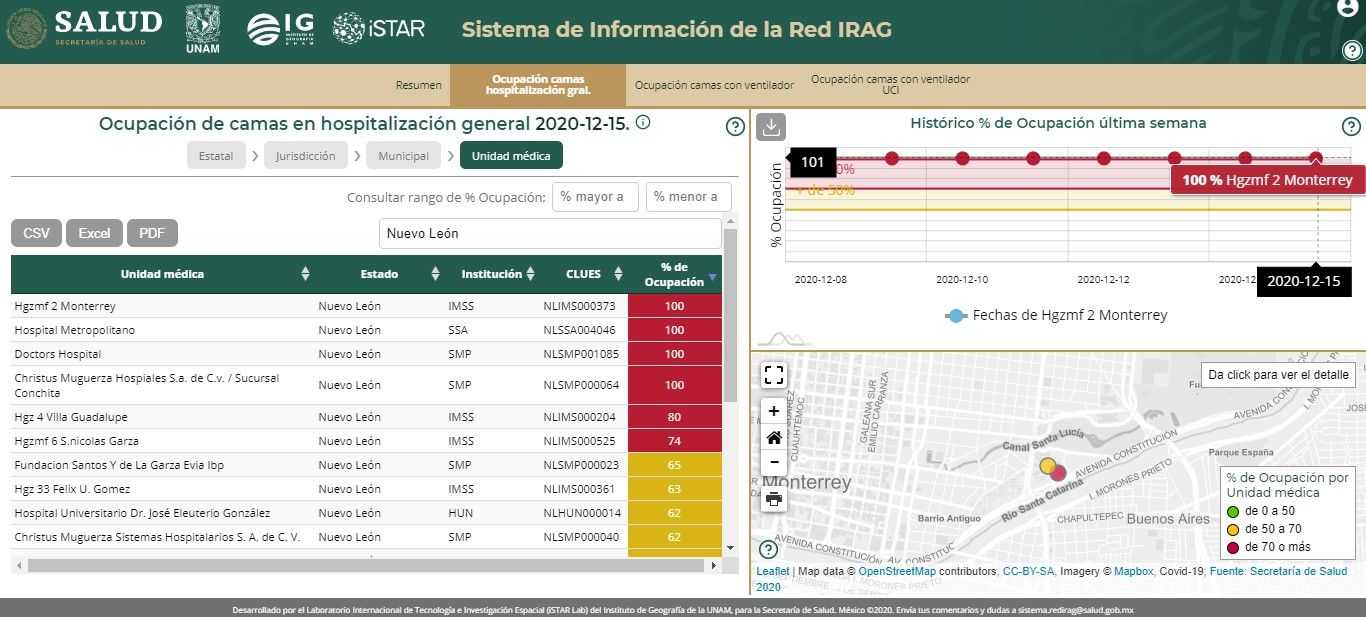Print the map

coord(773,499)
